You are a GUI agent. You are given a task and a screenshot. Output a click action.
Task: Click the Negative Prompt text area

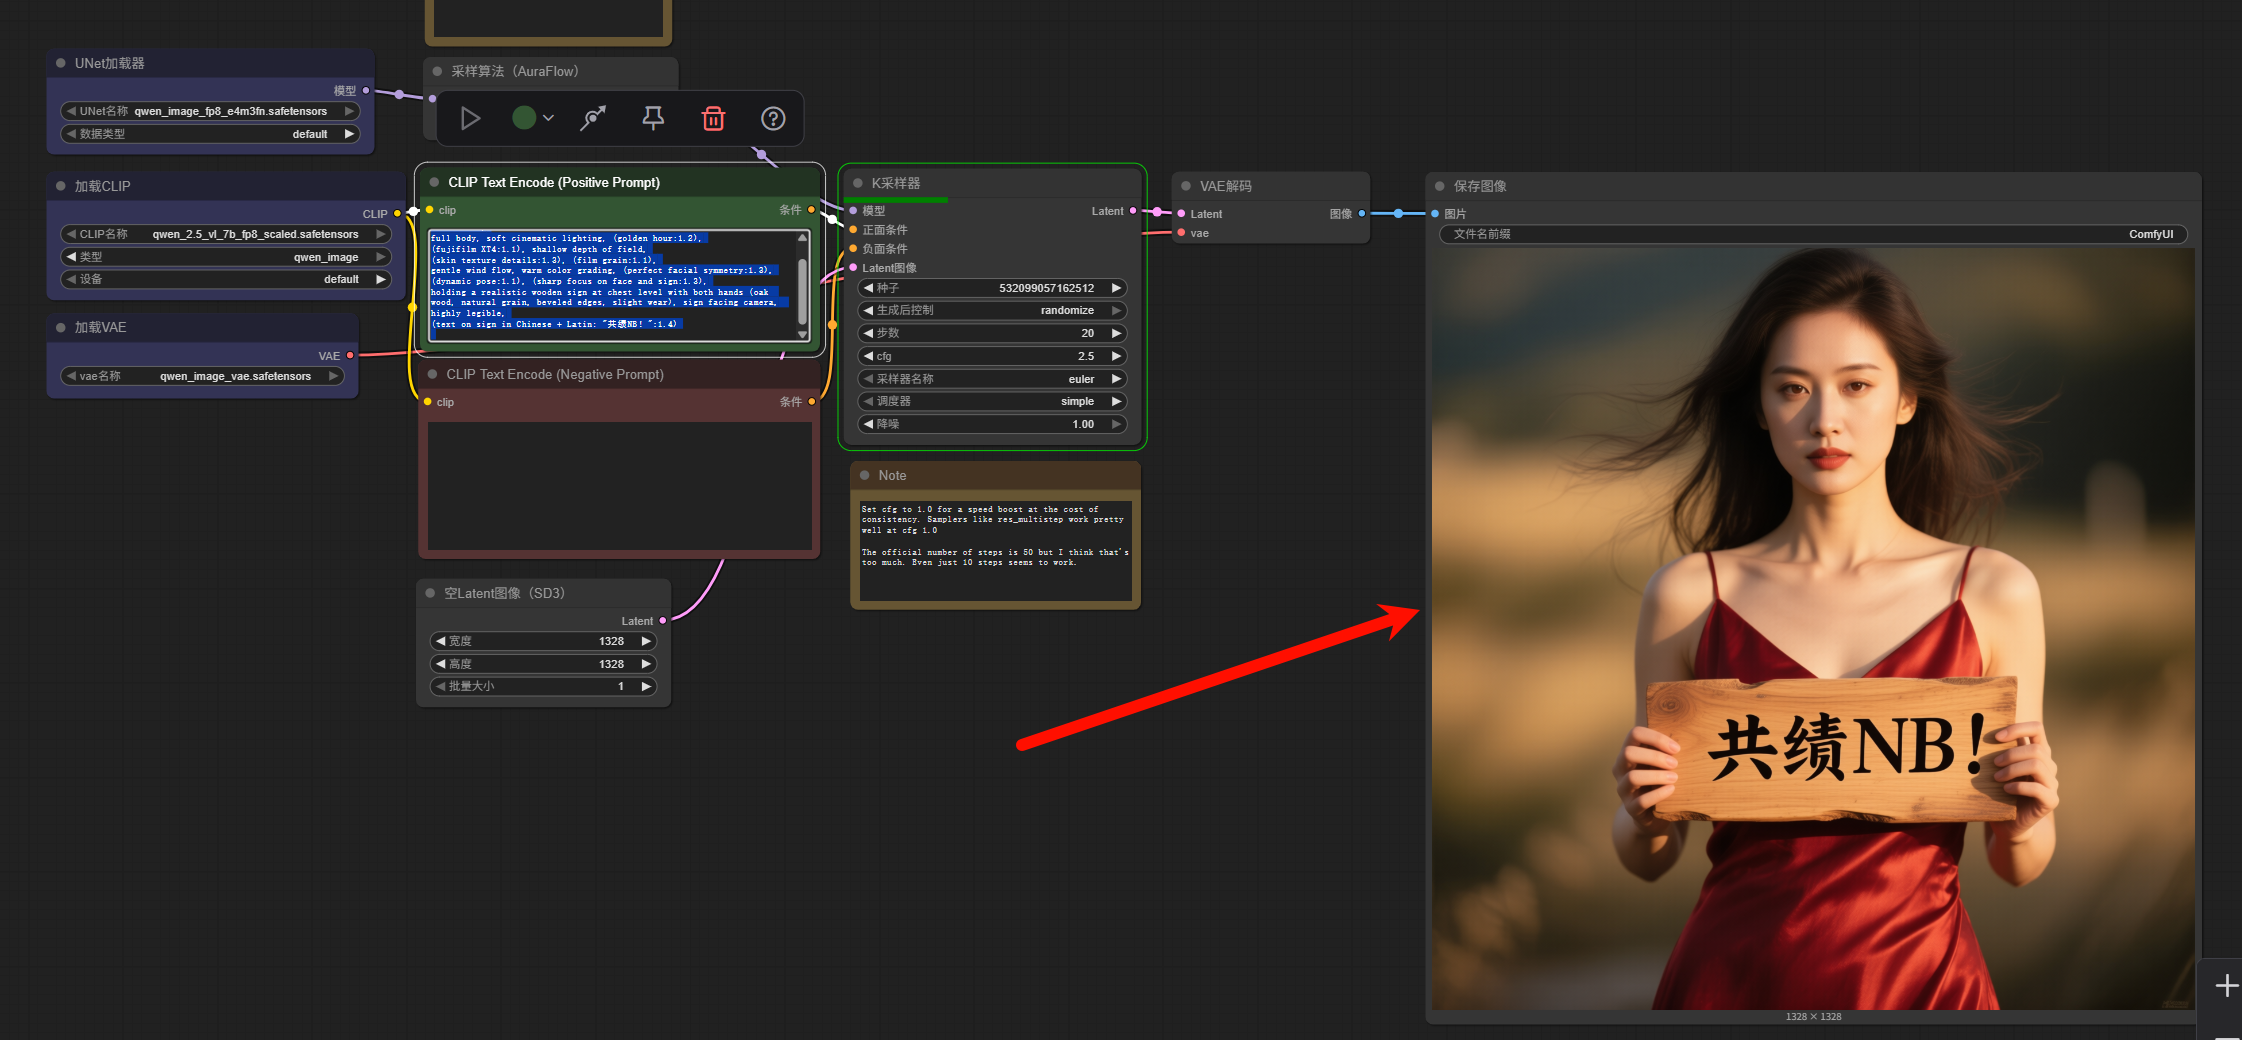[x=620, y=485]
